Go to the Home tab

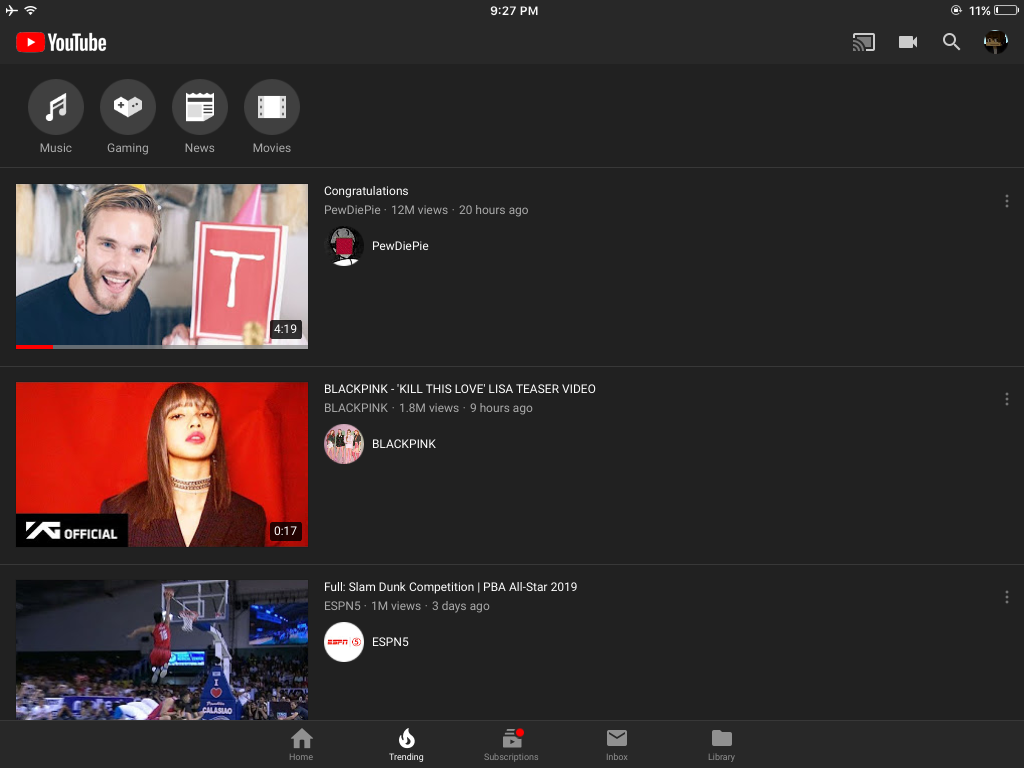[301, 745]
